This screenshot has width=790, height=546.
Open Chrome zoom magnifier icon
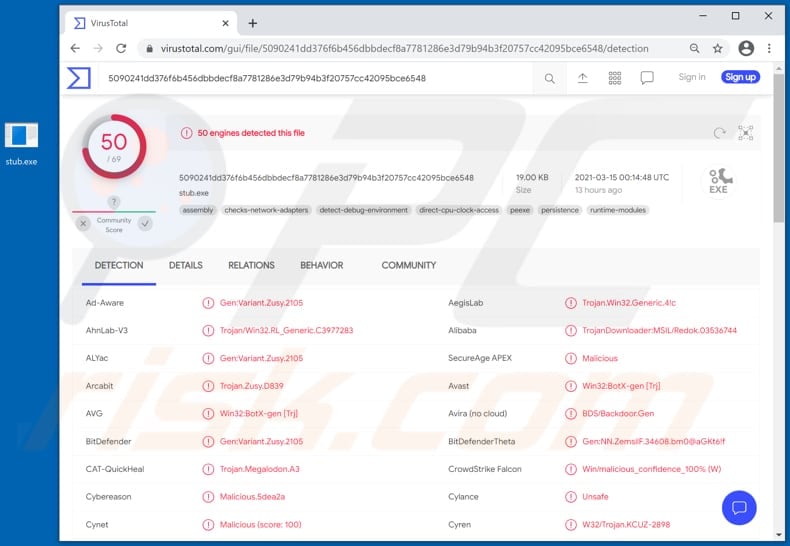click(694, 48)
